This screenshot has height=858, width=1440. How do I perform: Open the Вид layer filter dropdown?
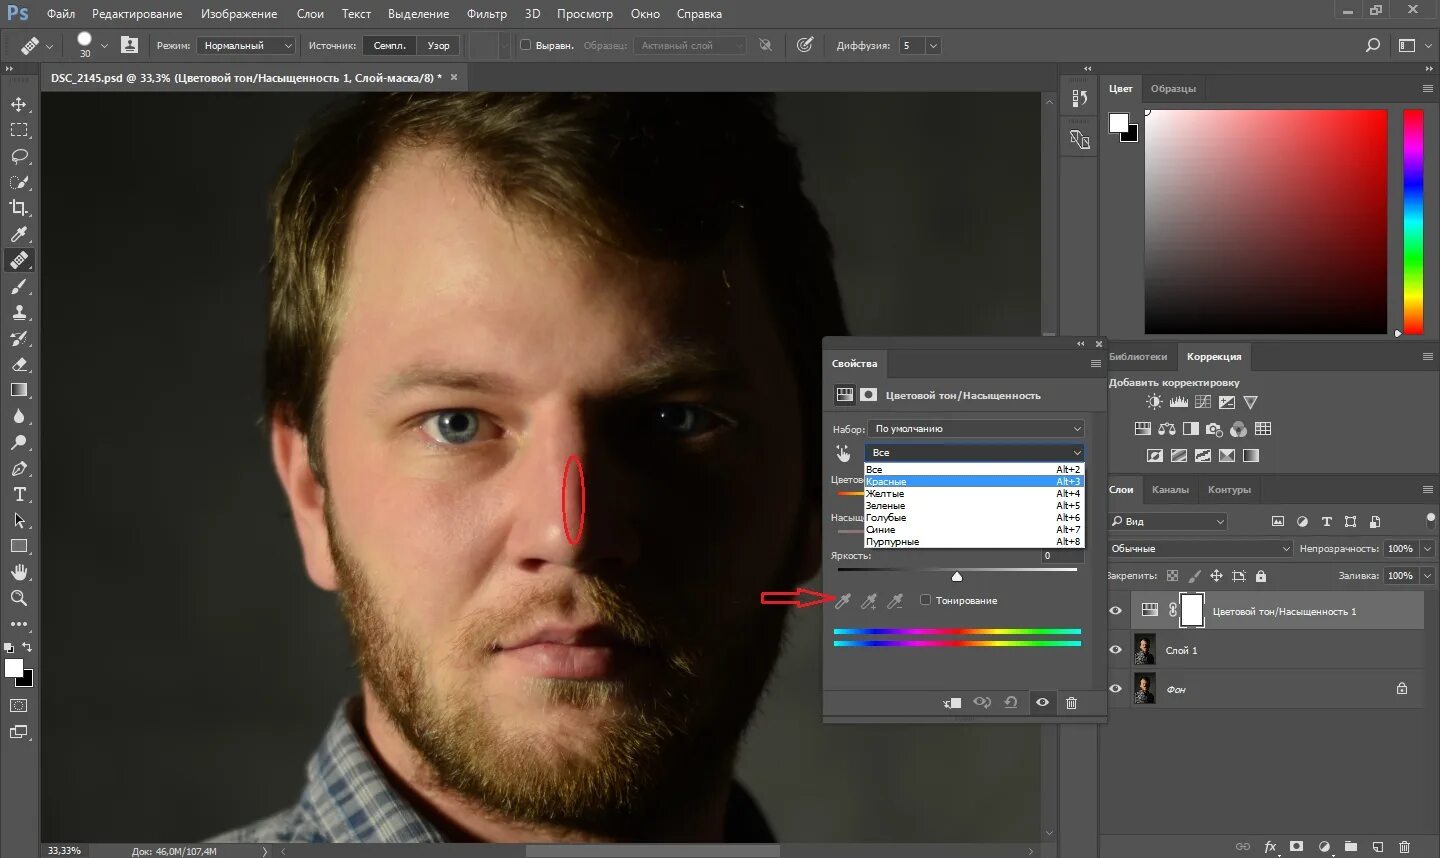pyautogui.click(x=1167, y=521)
